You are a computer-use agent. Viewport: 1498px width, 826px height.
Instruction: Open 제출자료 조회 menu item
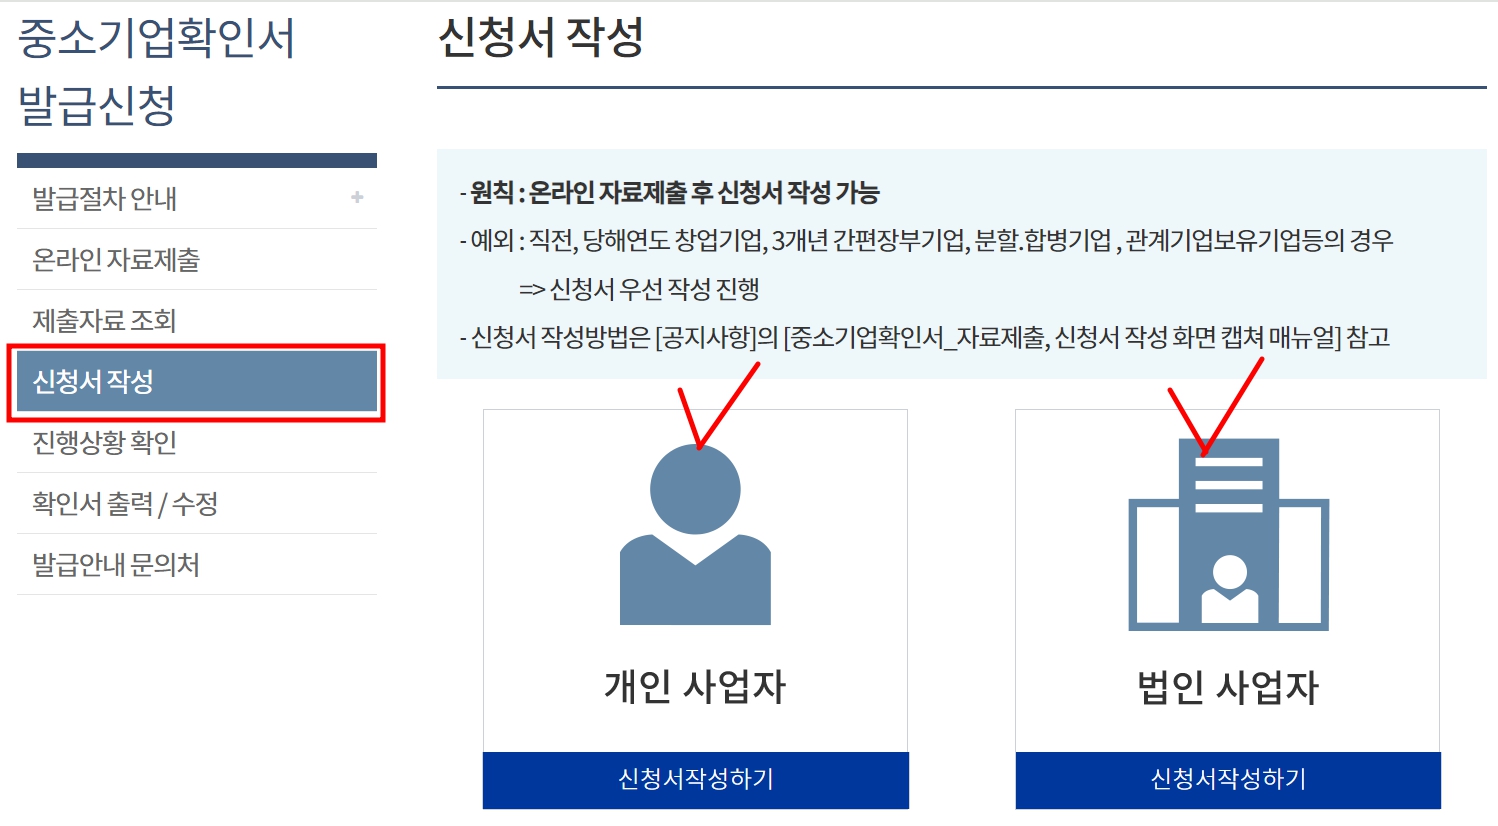click(x=197, y=321)
